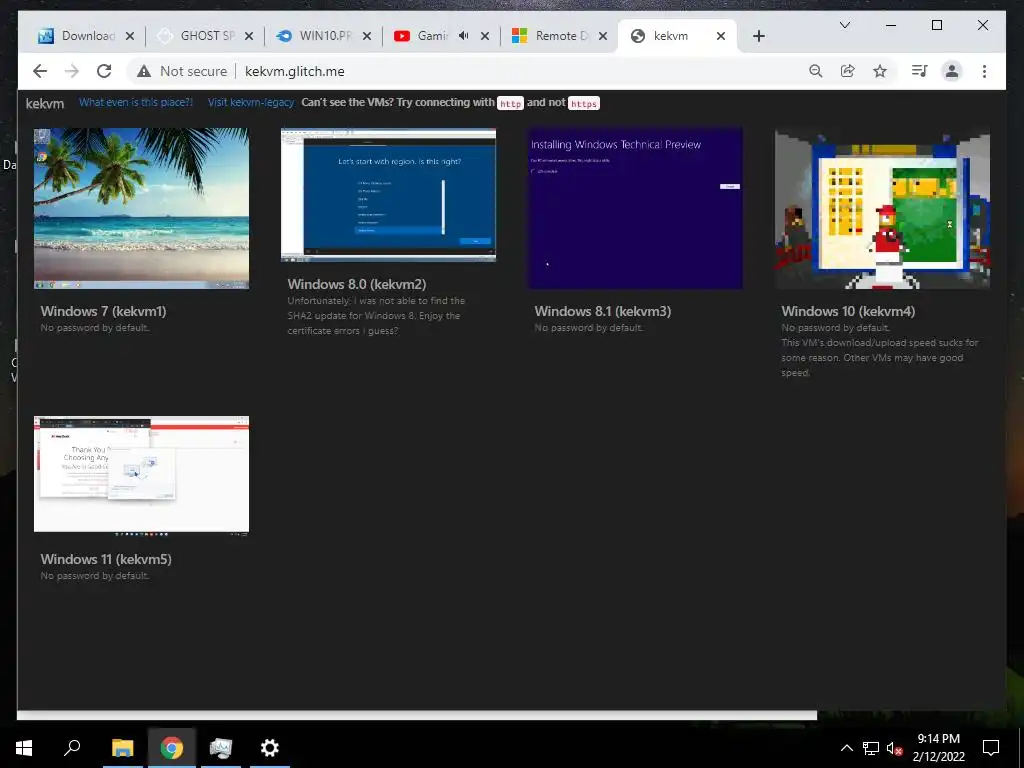
Task: Open the notification center icon
Action: [x=991, y=748]
